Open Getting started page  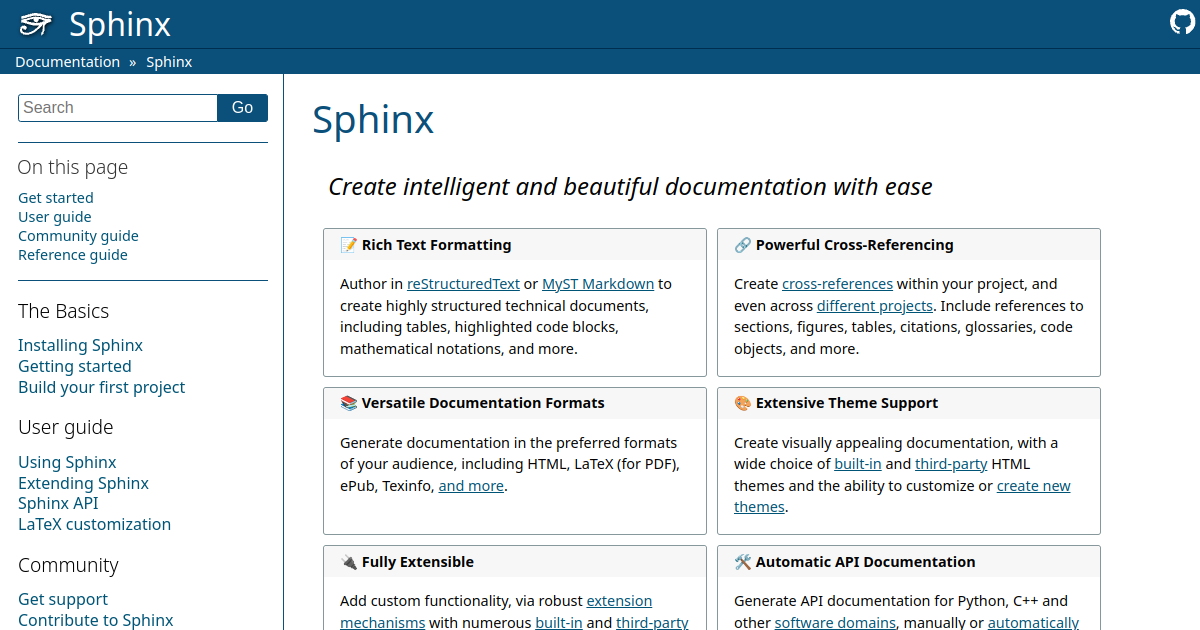pos(75,366)
